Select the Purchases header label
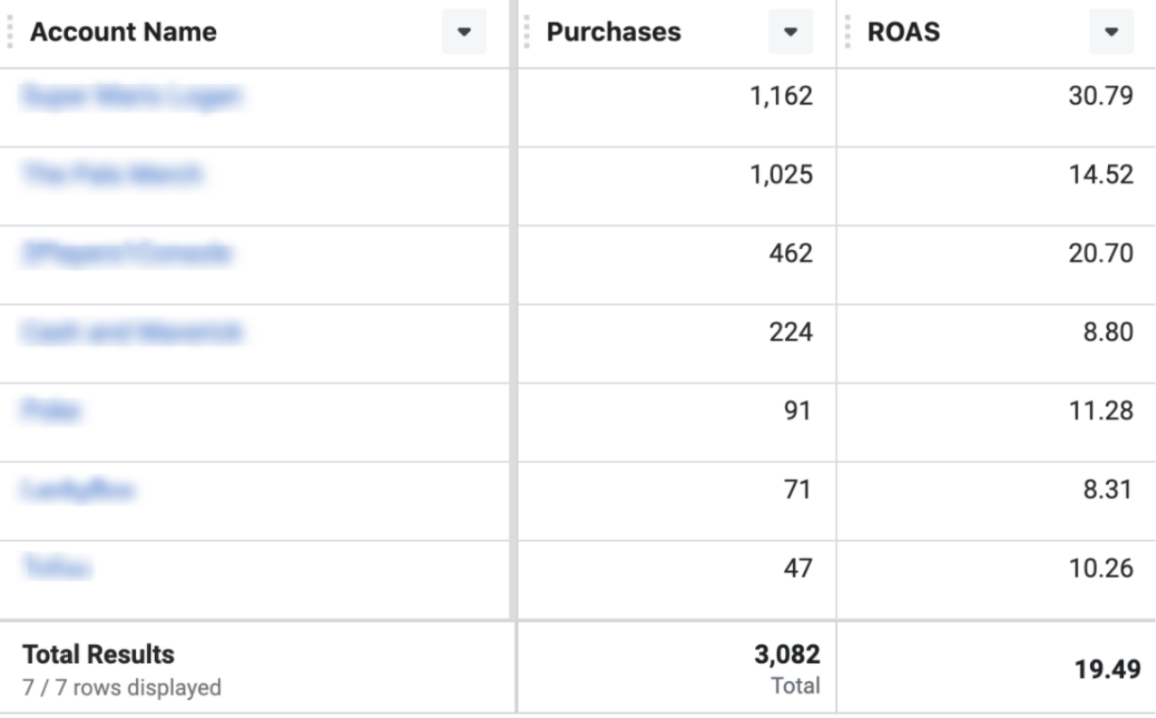Screen dimensions: 1156x718 [x=613, y=32]
